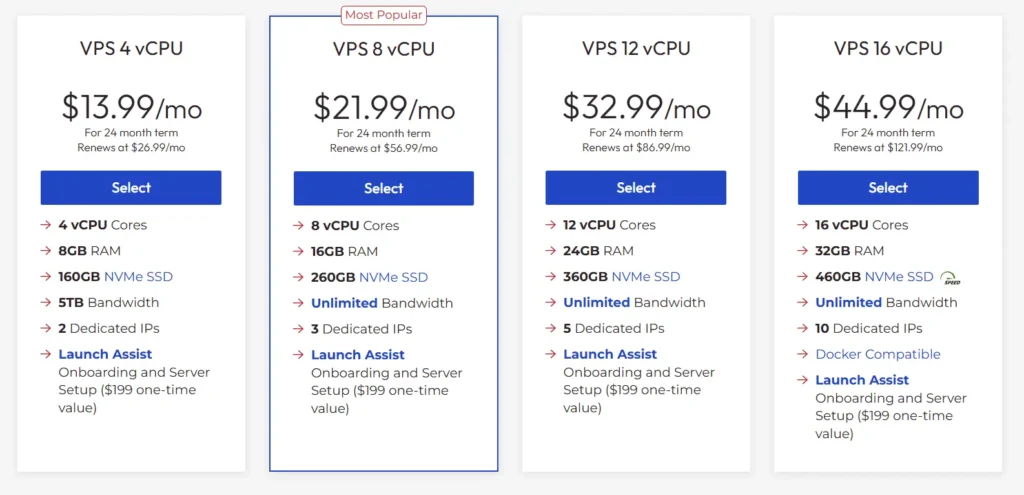This screenshot has width=1024, height=495.
Task: Click the Most Popular badge
Action: tap(383, 15)
